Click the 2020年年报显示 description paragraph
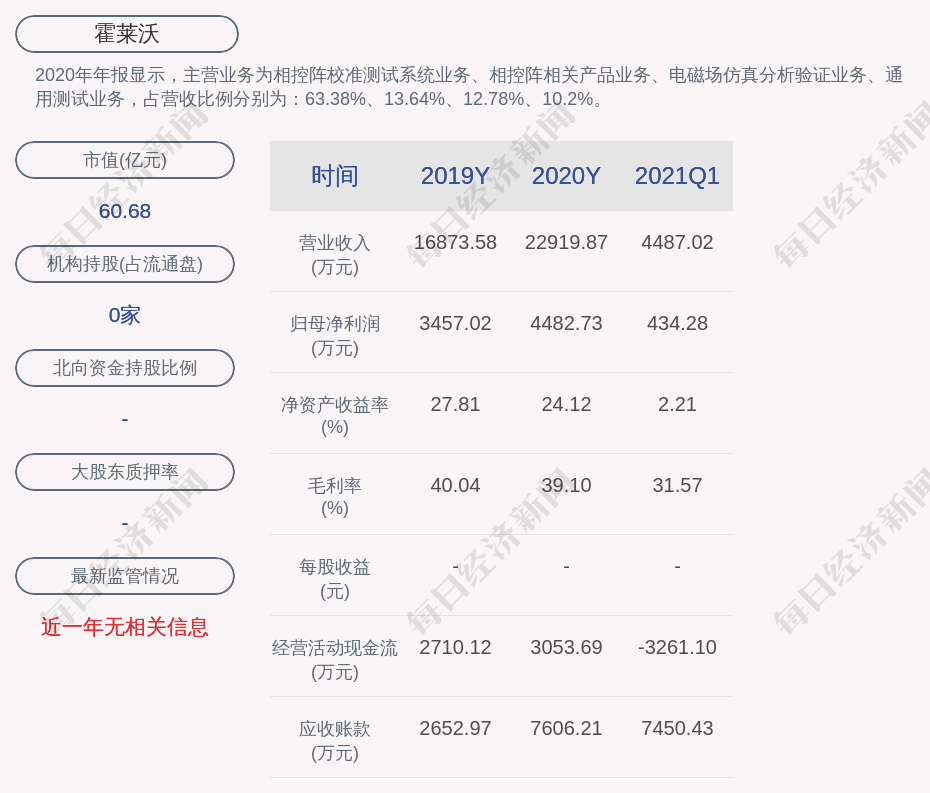930x793 pixels. point(469,87)
